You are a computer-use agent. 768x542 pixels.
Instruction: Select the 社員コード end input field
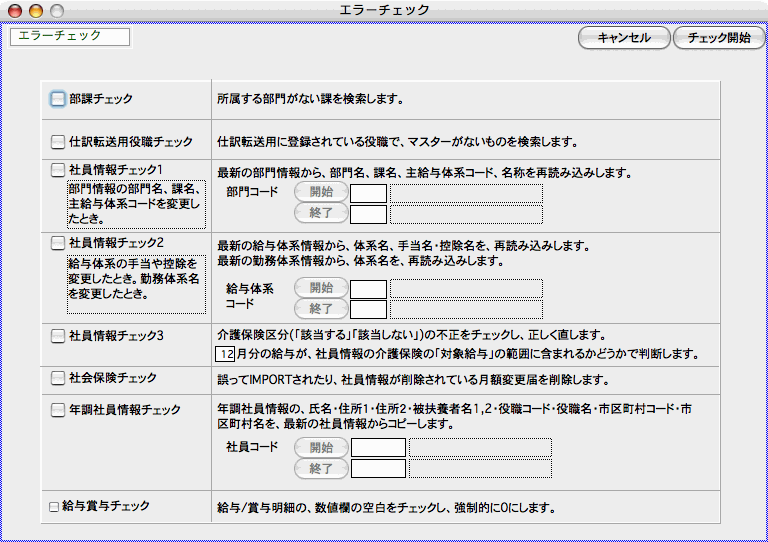coord(378,468)
